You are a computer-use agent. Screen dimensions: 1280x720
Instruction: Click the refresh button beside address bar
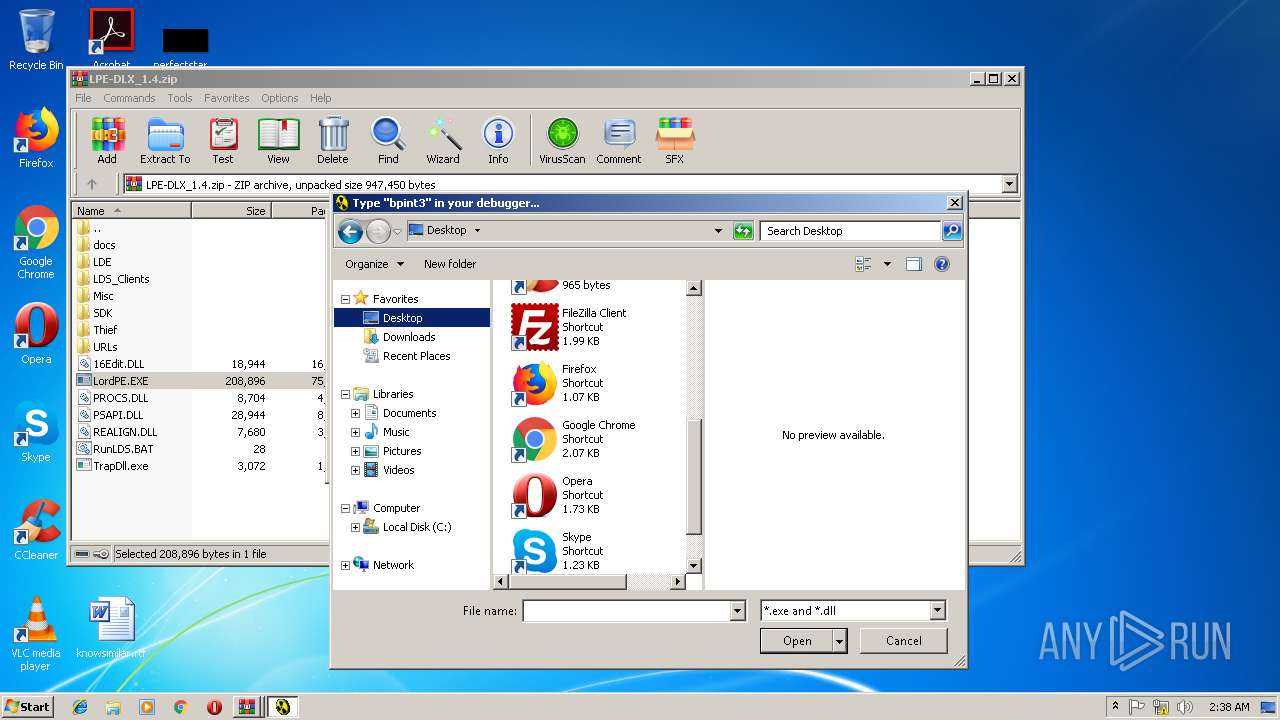743,231
